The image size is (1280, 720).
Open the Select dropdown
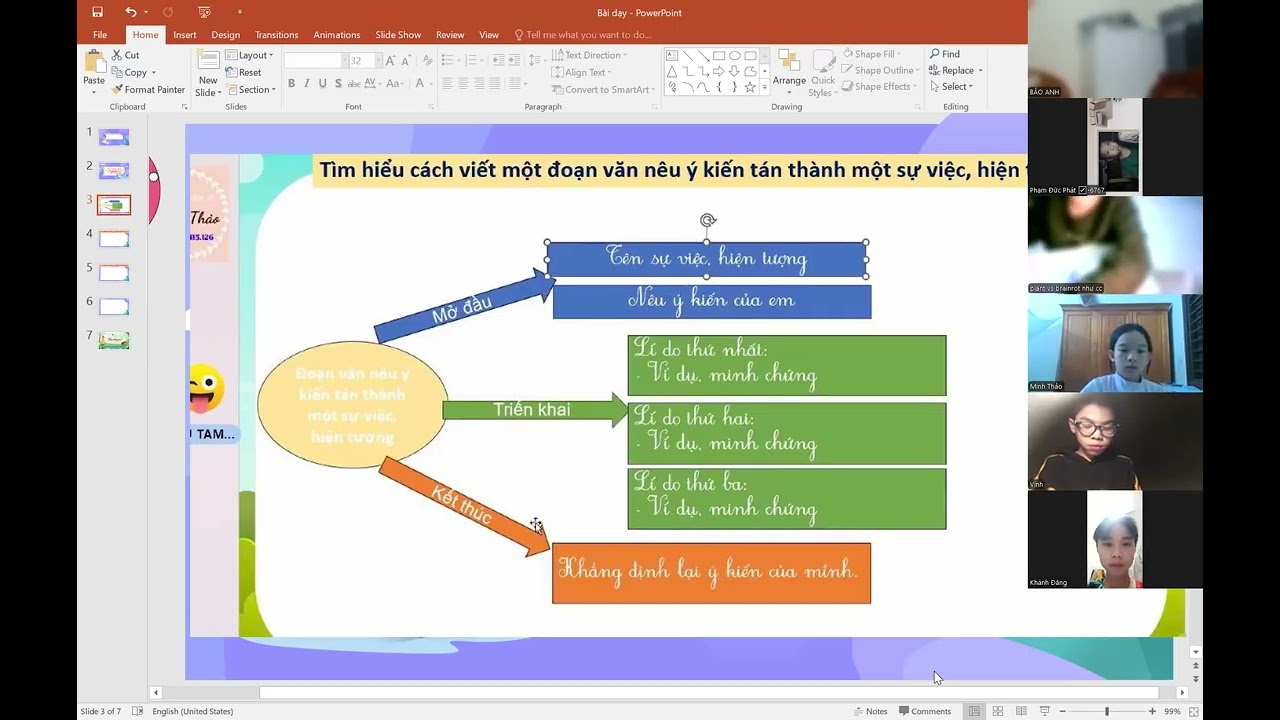pos(950,86)
